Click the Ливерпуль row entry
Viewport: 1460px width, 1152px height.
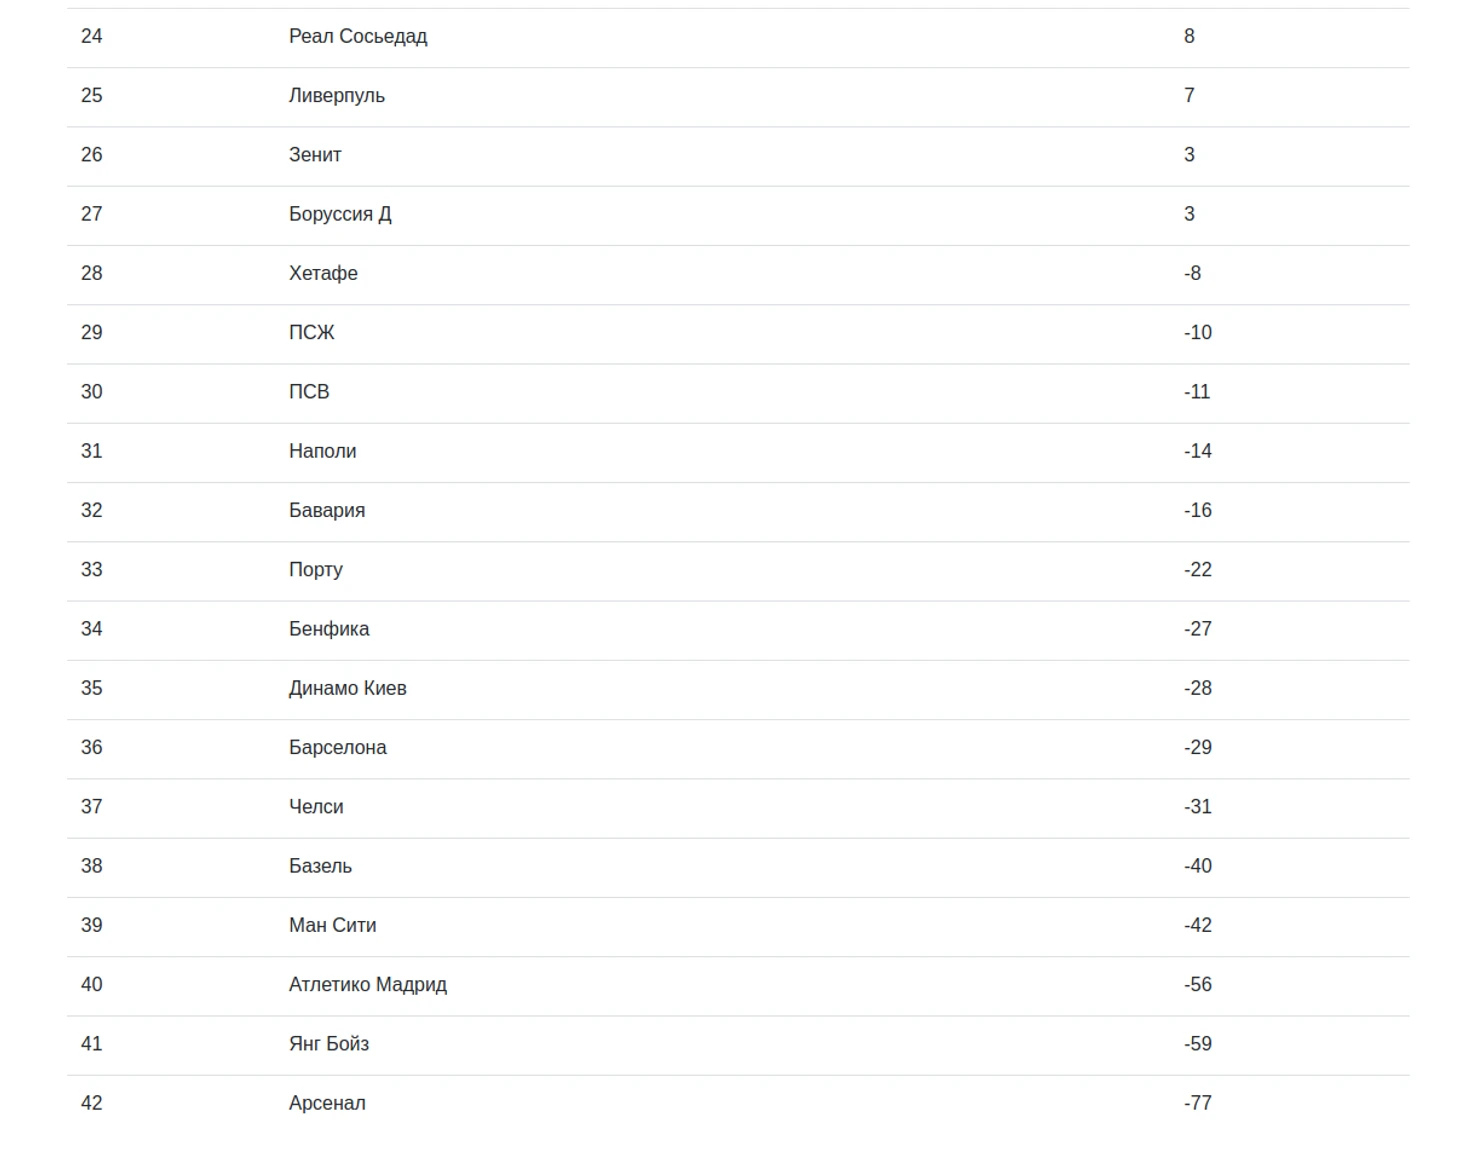click(738, 96)
